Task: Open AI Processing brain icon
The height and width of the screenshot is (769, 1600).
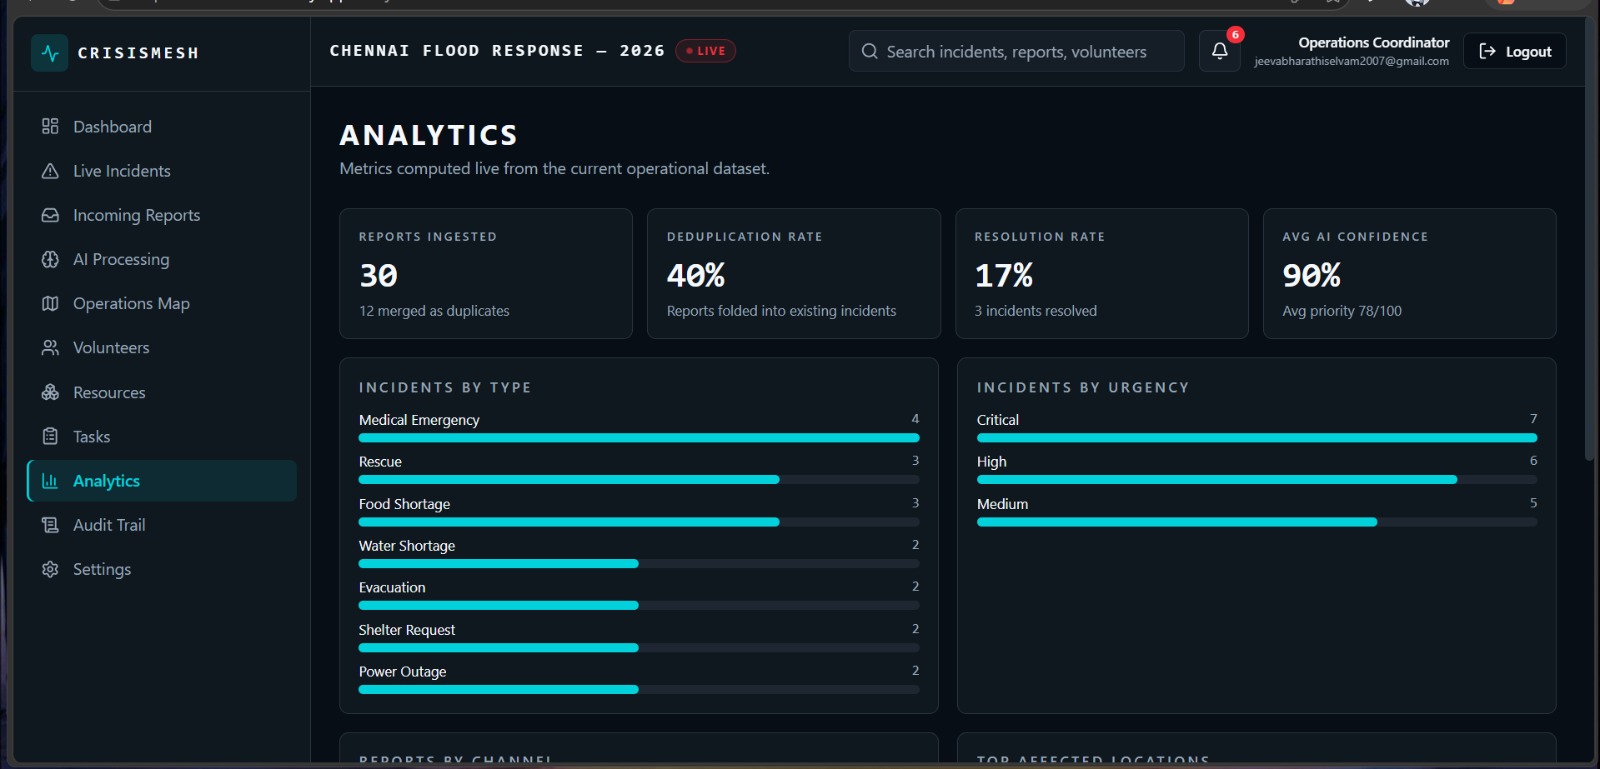Action: (x=50, y=259)
